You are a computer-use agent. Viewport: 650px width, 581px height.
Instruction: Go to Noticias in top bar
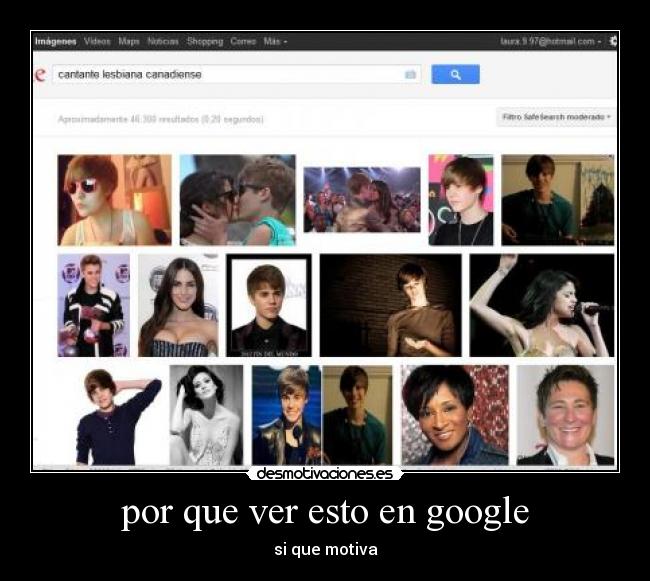click(163, 41)
